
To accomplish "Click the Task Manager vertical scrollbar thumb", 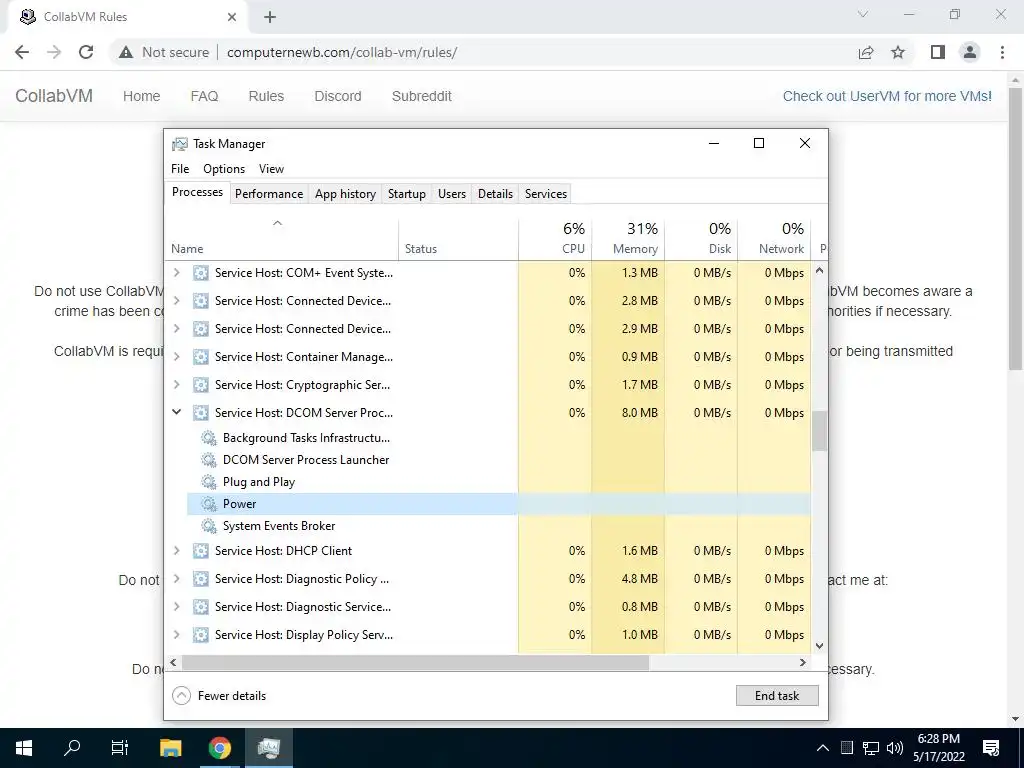I will point(819,430).
